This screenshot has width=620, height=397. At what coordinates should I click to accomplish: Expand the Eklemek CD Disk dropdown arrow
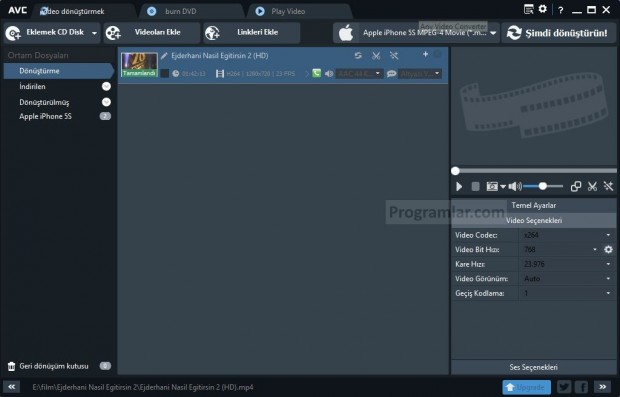[x=95, y=33]
